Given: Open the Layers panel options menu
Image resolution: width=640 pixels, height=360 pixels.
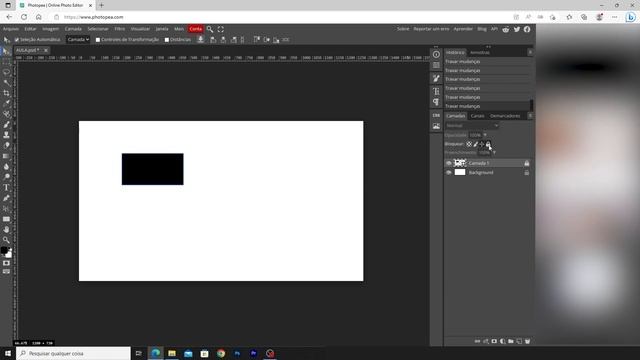Looking at the screenshot, I should [x=530, y=116].
